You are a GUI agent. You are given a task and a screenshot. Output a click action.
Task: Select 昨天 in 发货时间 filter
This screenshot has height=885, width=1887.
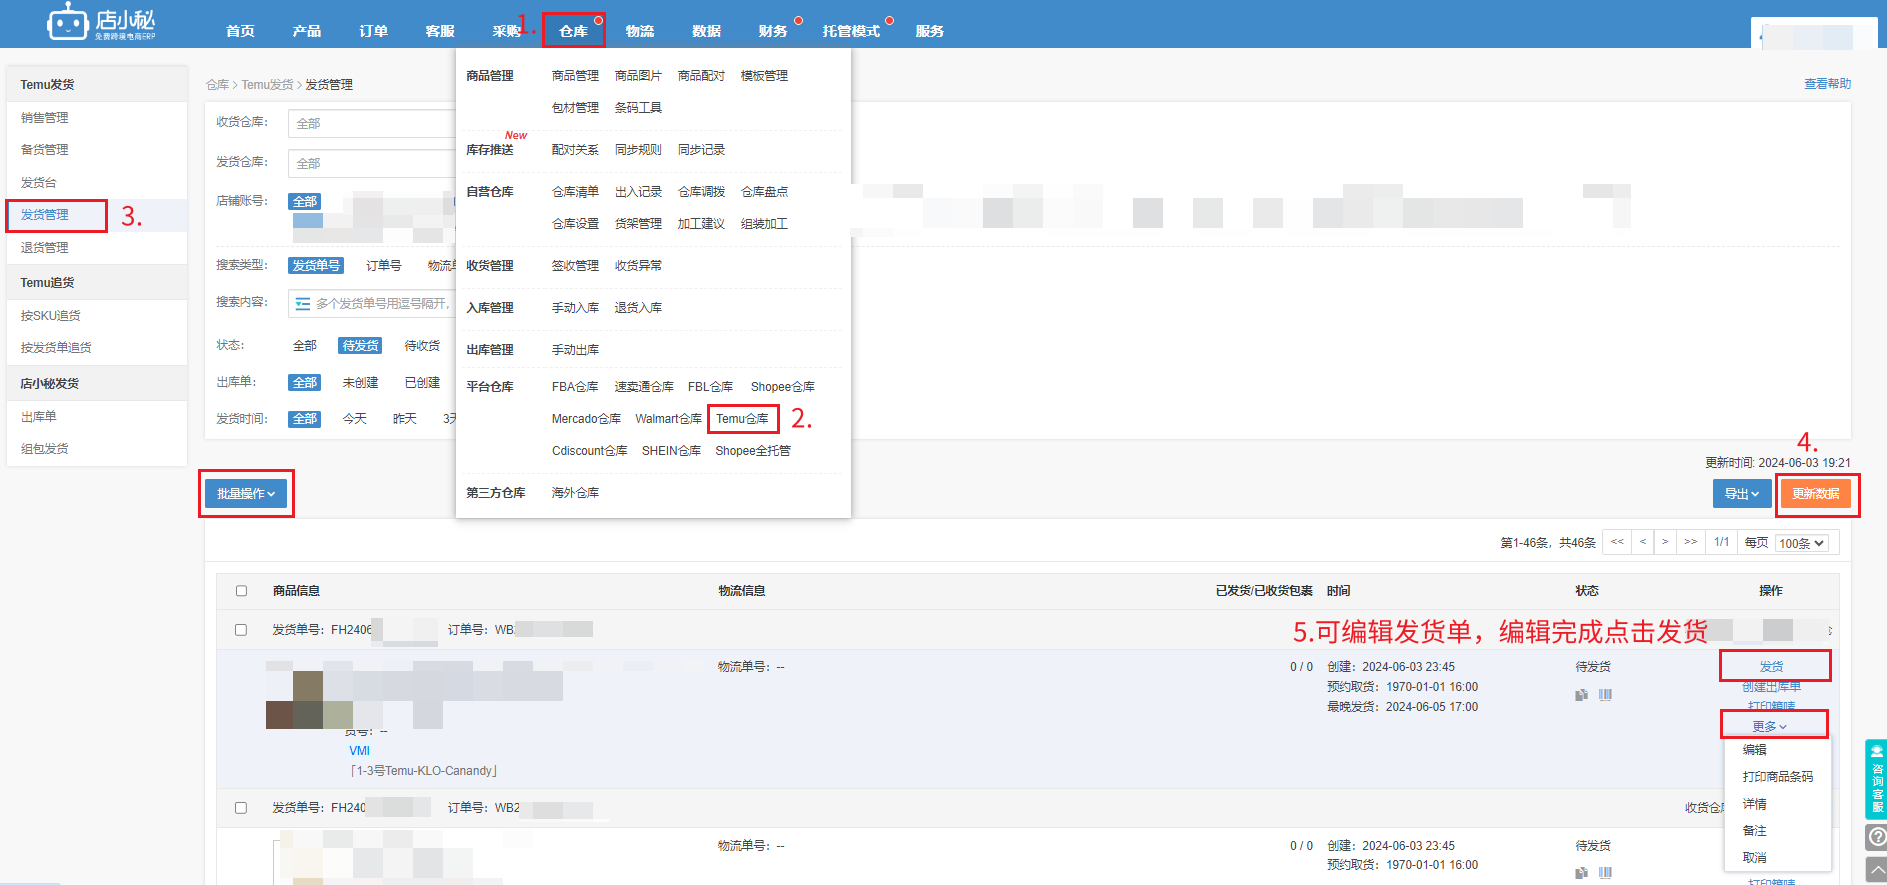pos(405,419)
